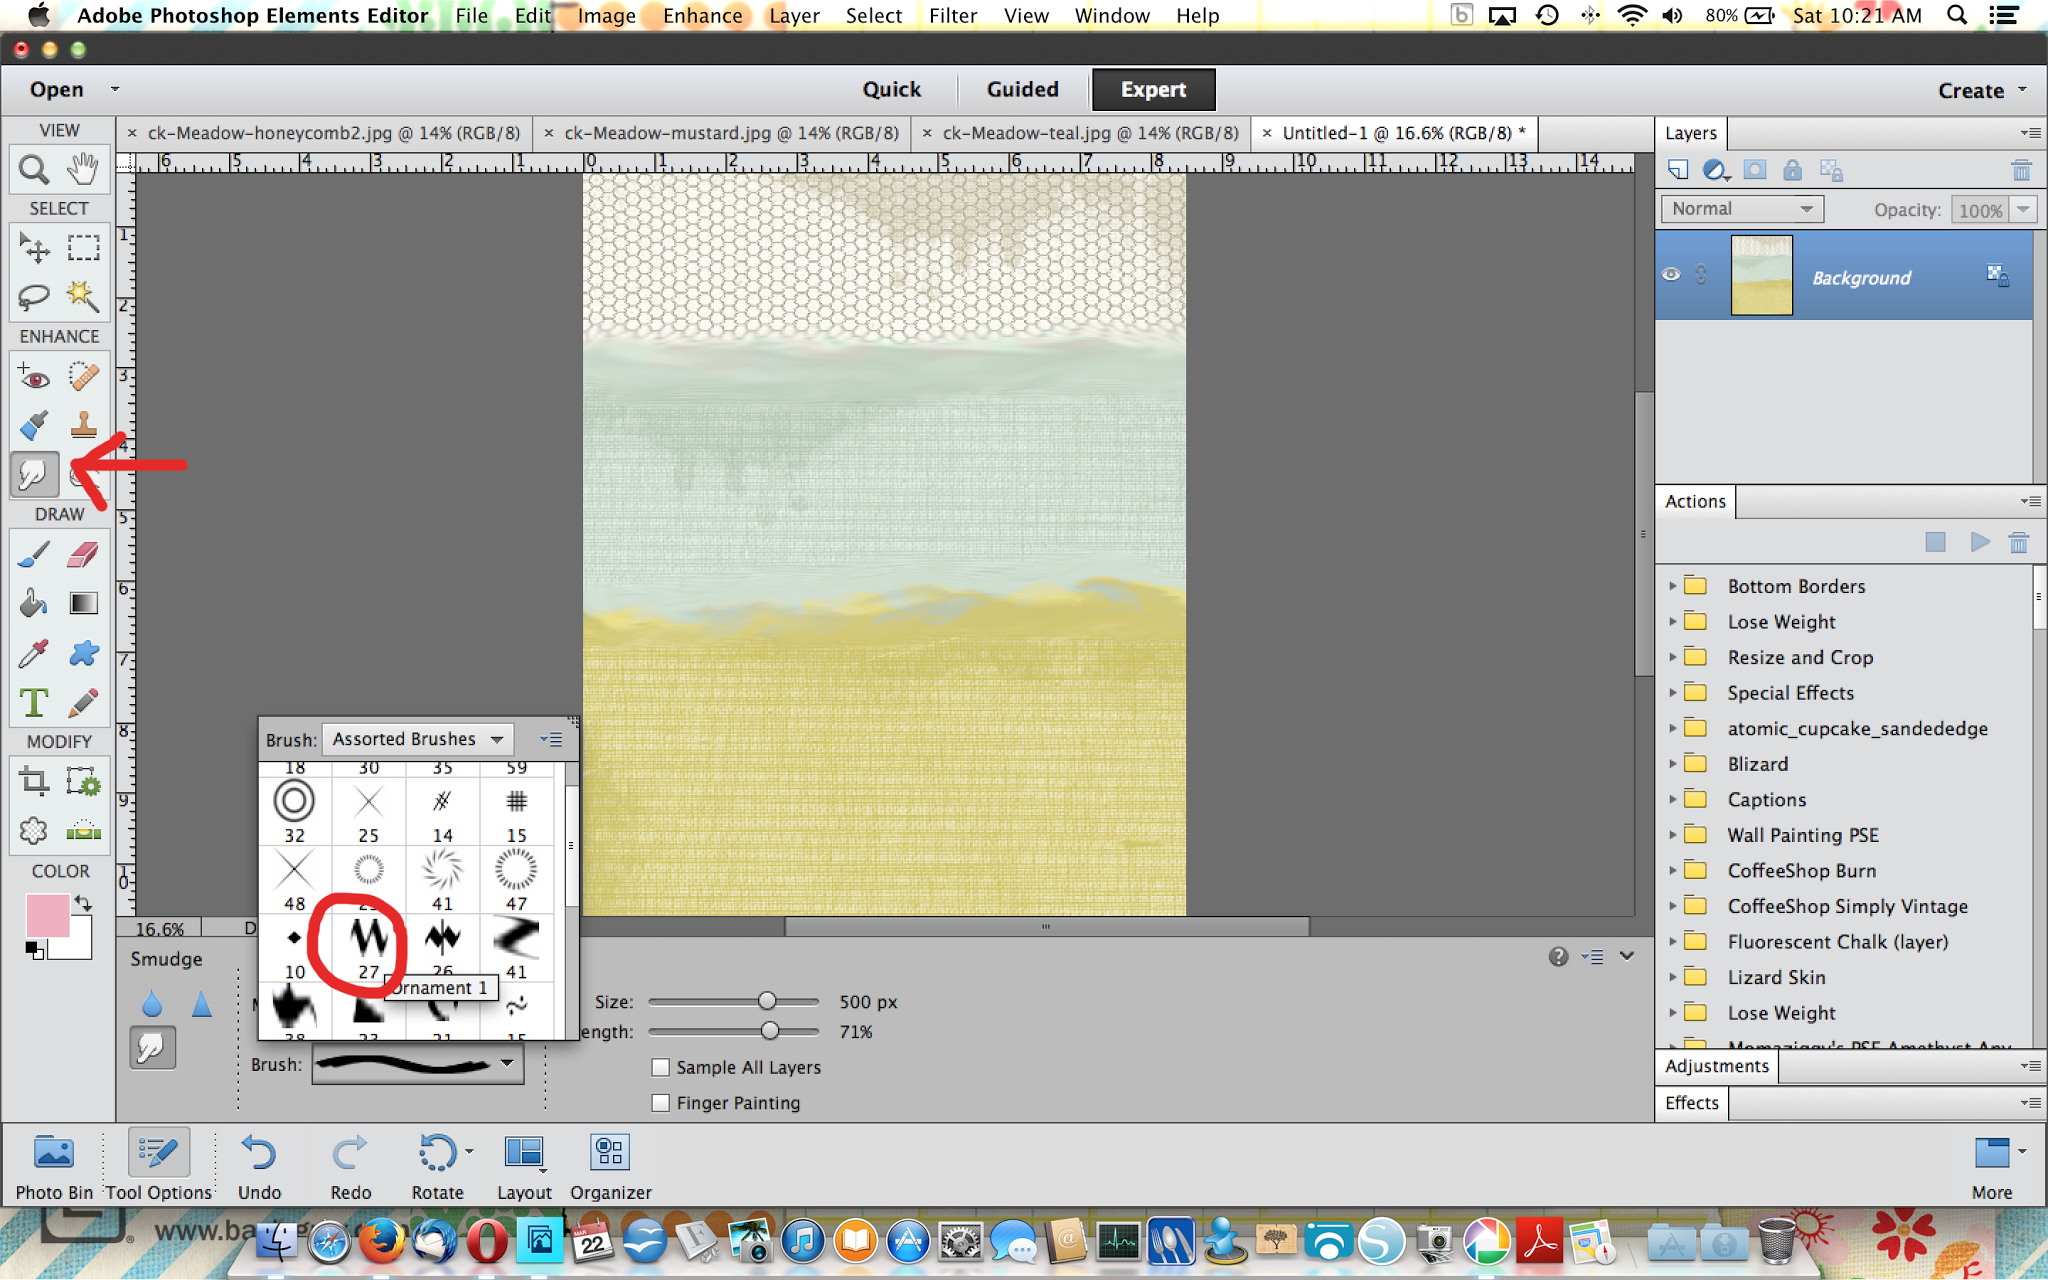The width and height of the screenshot is (2048, 1280).
Task: Open the Filter menu
Action: [952, 16]
